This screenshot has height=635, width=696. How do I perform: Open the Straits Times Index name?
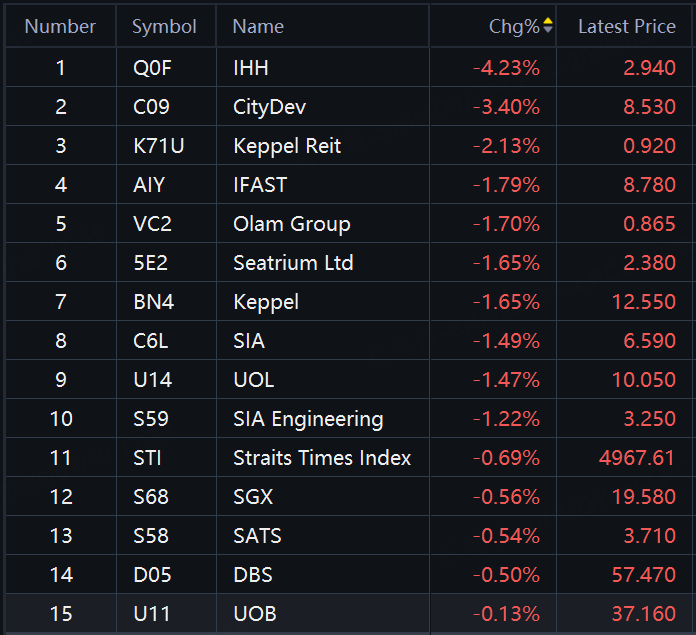tap(322, 458)
